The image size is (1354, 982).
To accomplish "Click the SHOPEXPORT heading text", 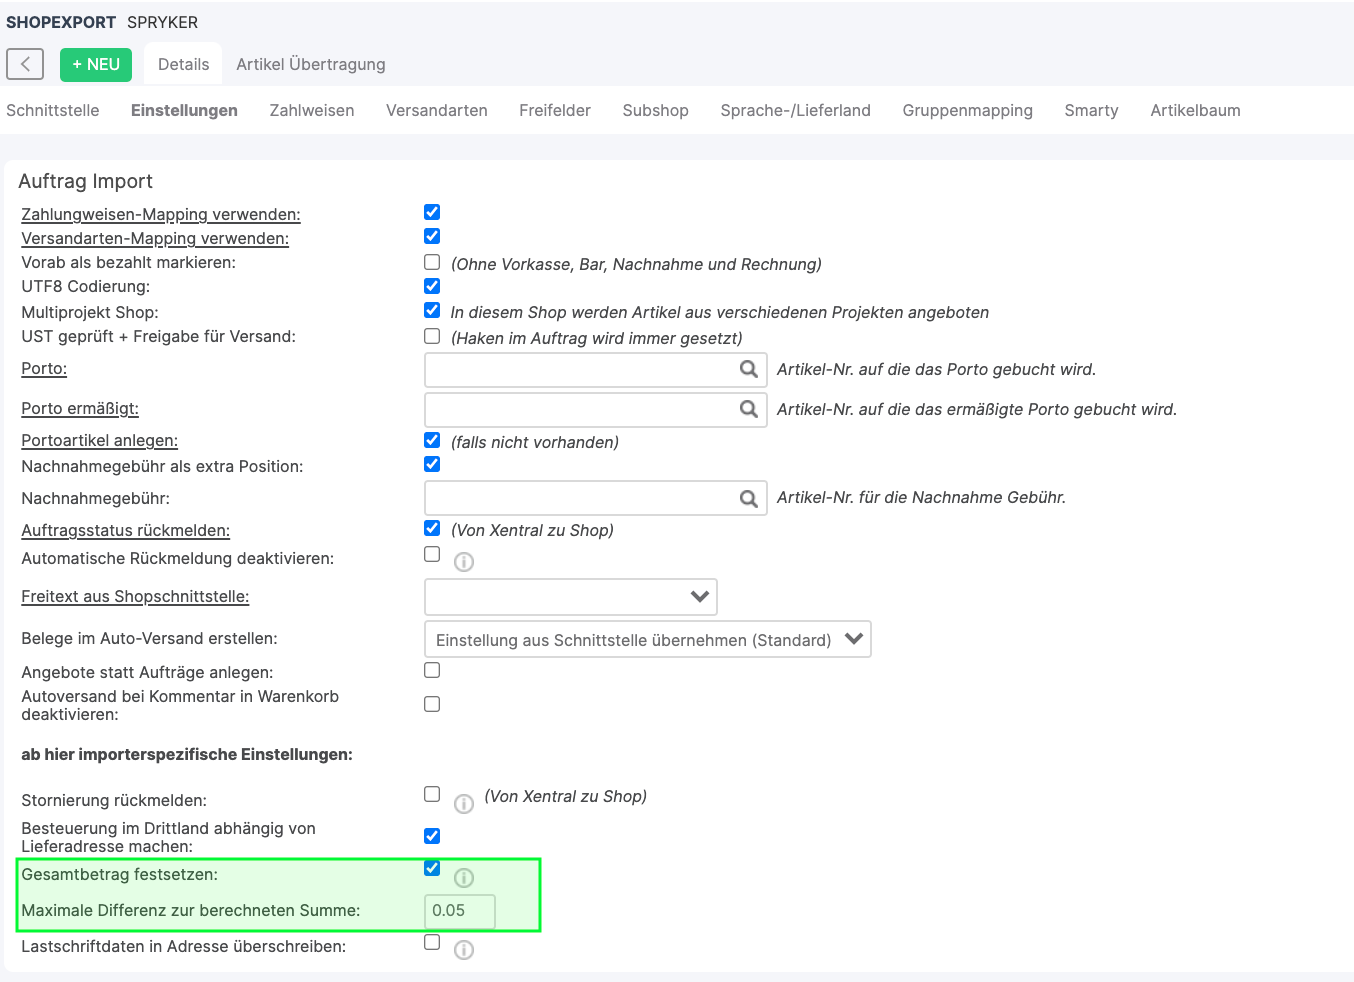I will pyautogui.click(x=61, y=22).
